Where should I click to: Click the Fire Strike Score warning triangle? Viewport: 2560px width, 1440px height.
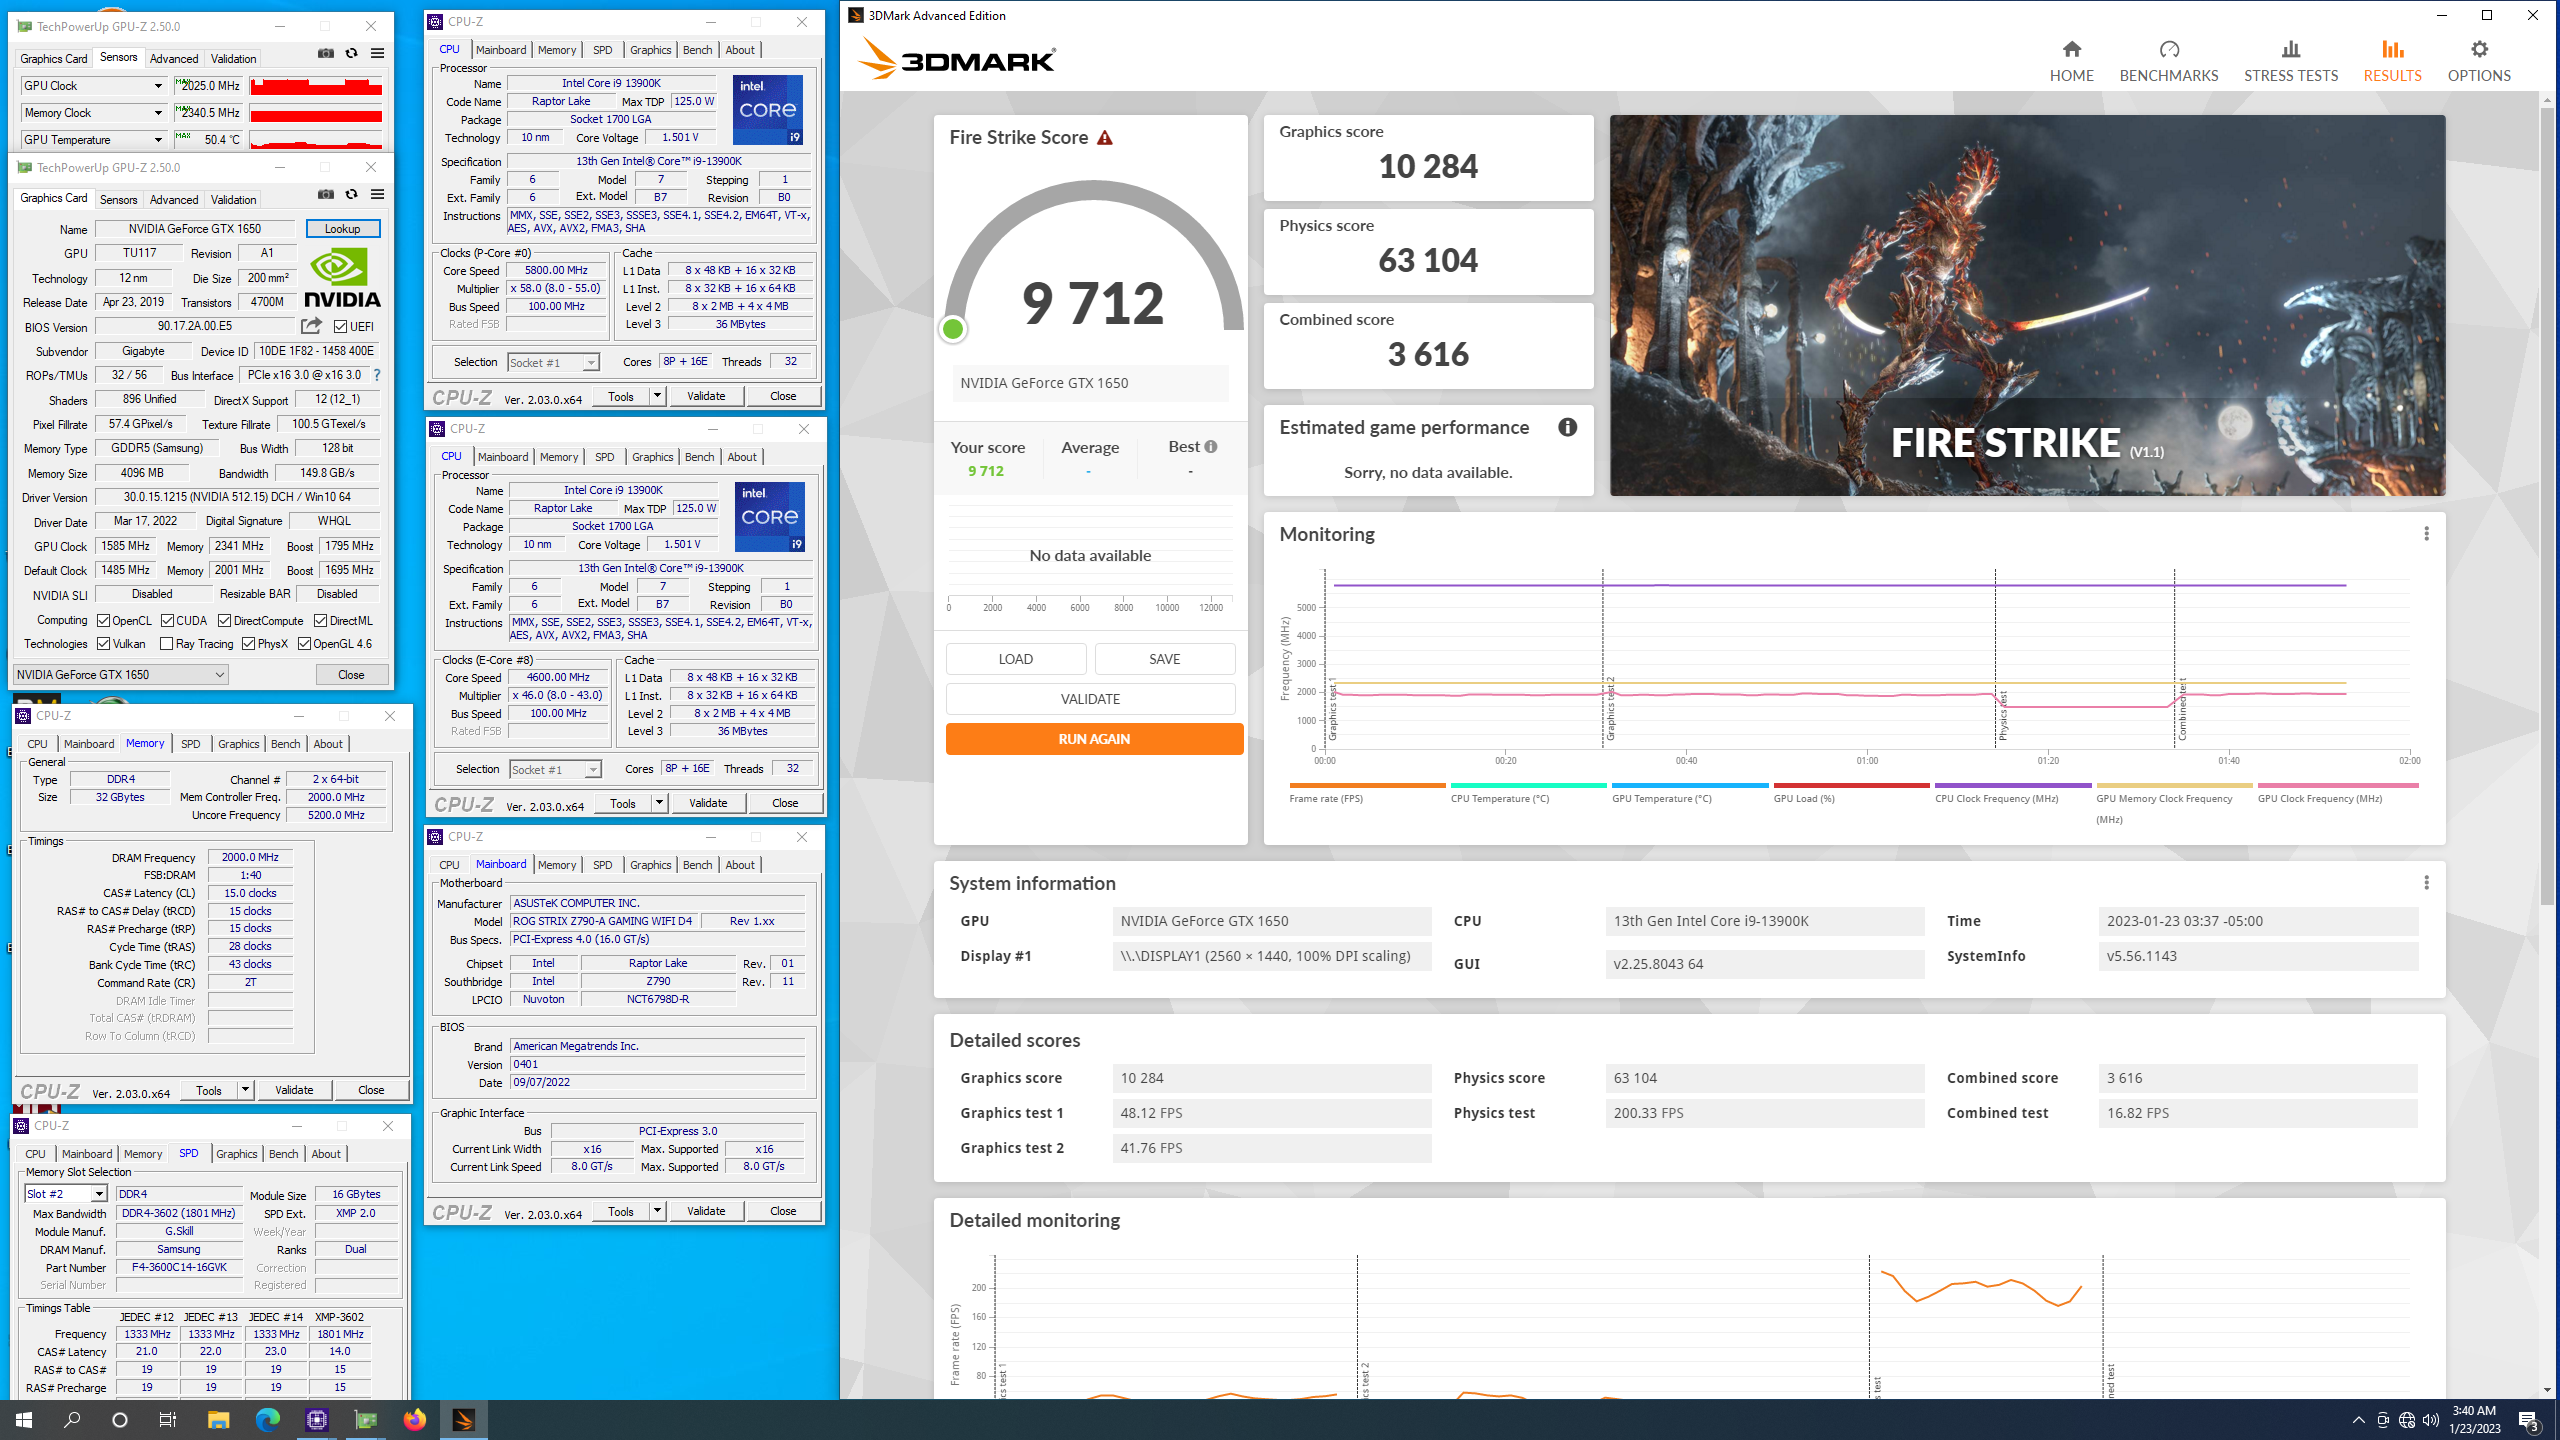1105,138
